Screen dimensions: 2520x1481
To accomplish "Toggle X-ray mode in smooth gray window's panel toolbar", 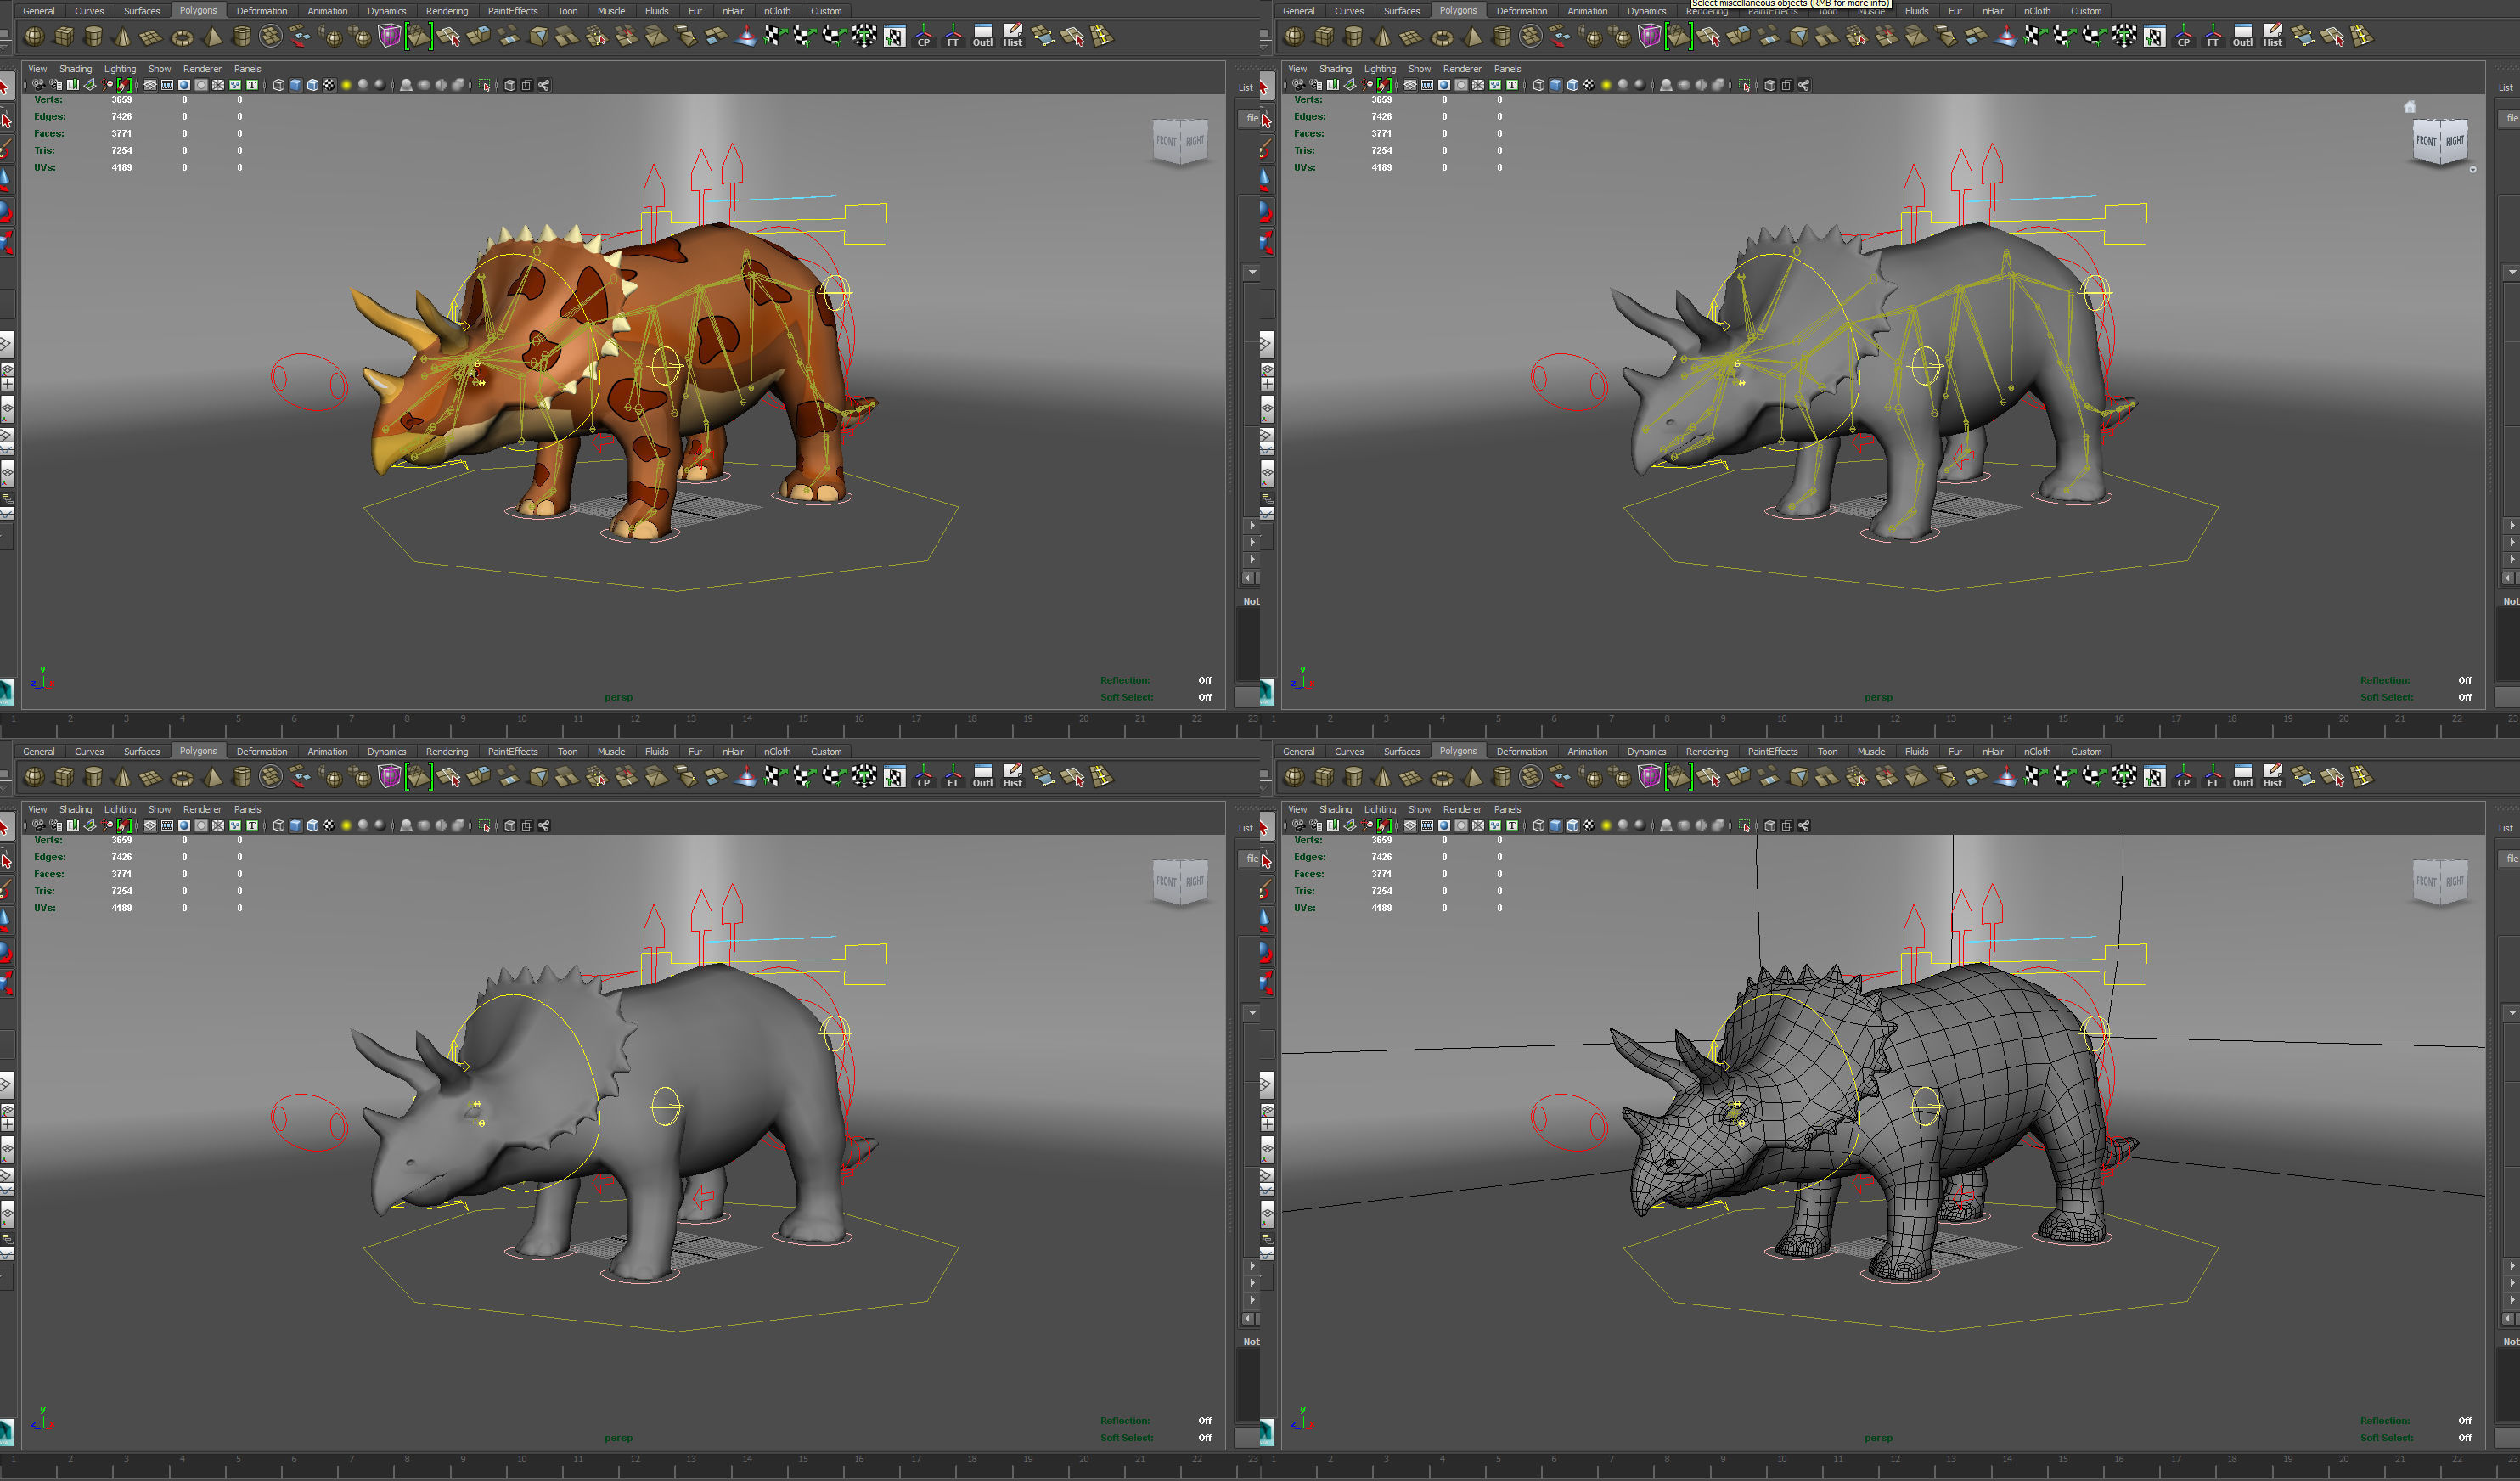I will [510, 826].
